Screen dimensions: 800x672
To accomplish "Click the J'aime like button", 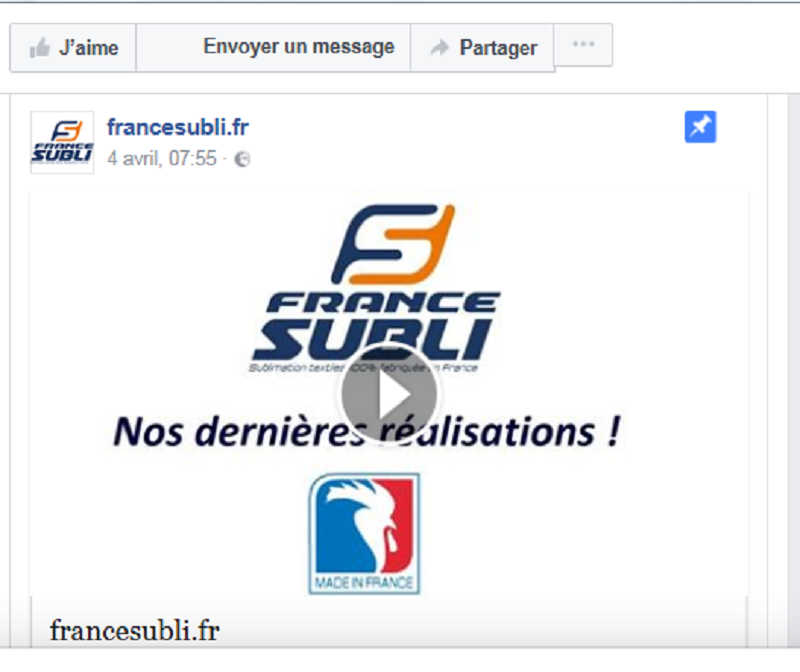I will click(73, 47).
